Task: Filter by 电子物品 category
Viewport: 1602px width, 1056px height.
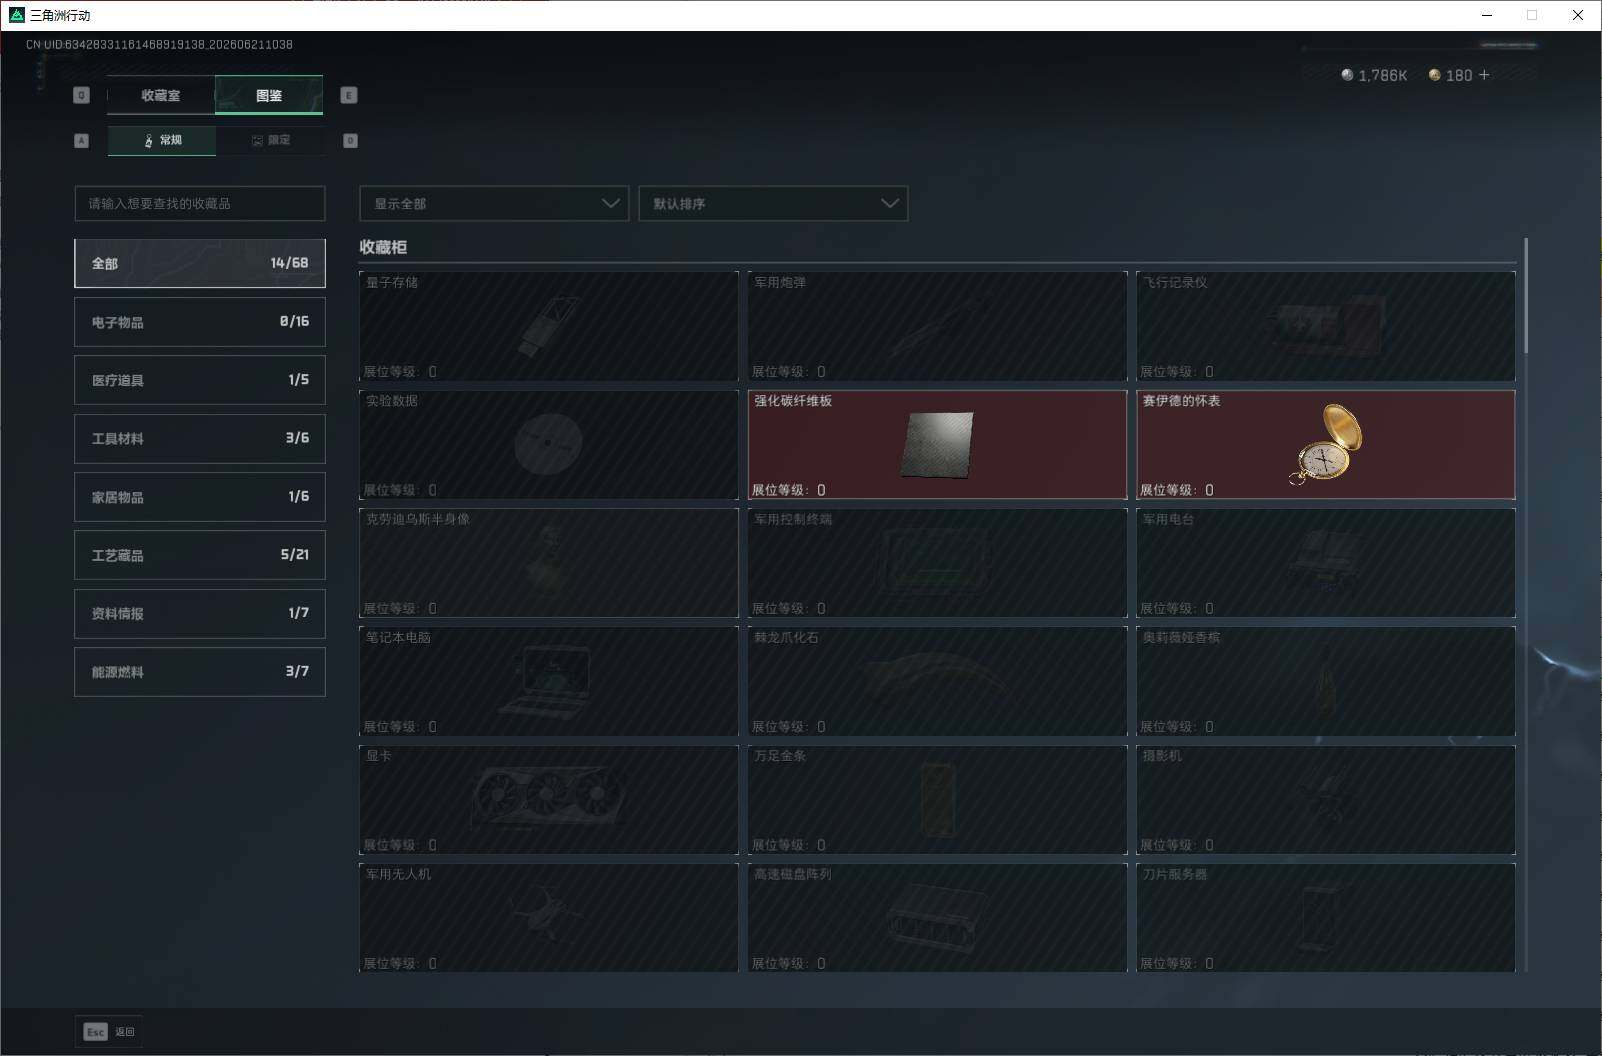Action: pyautogui.click(x=200, y=322)
